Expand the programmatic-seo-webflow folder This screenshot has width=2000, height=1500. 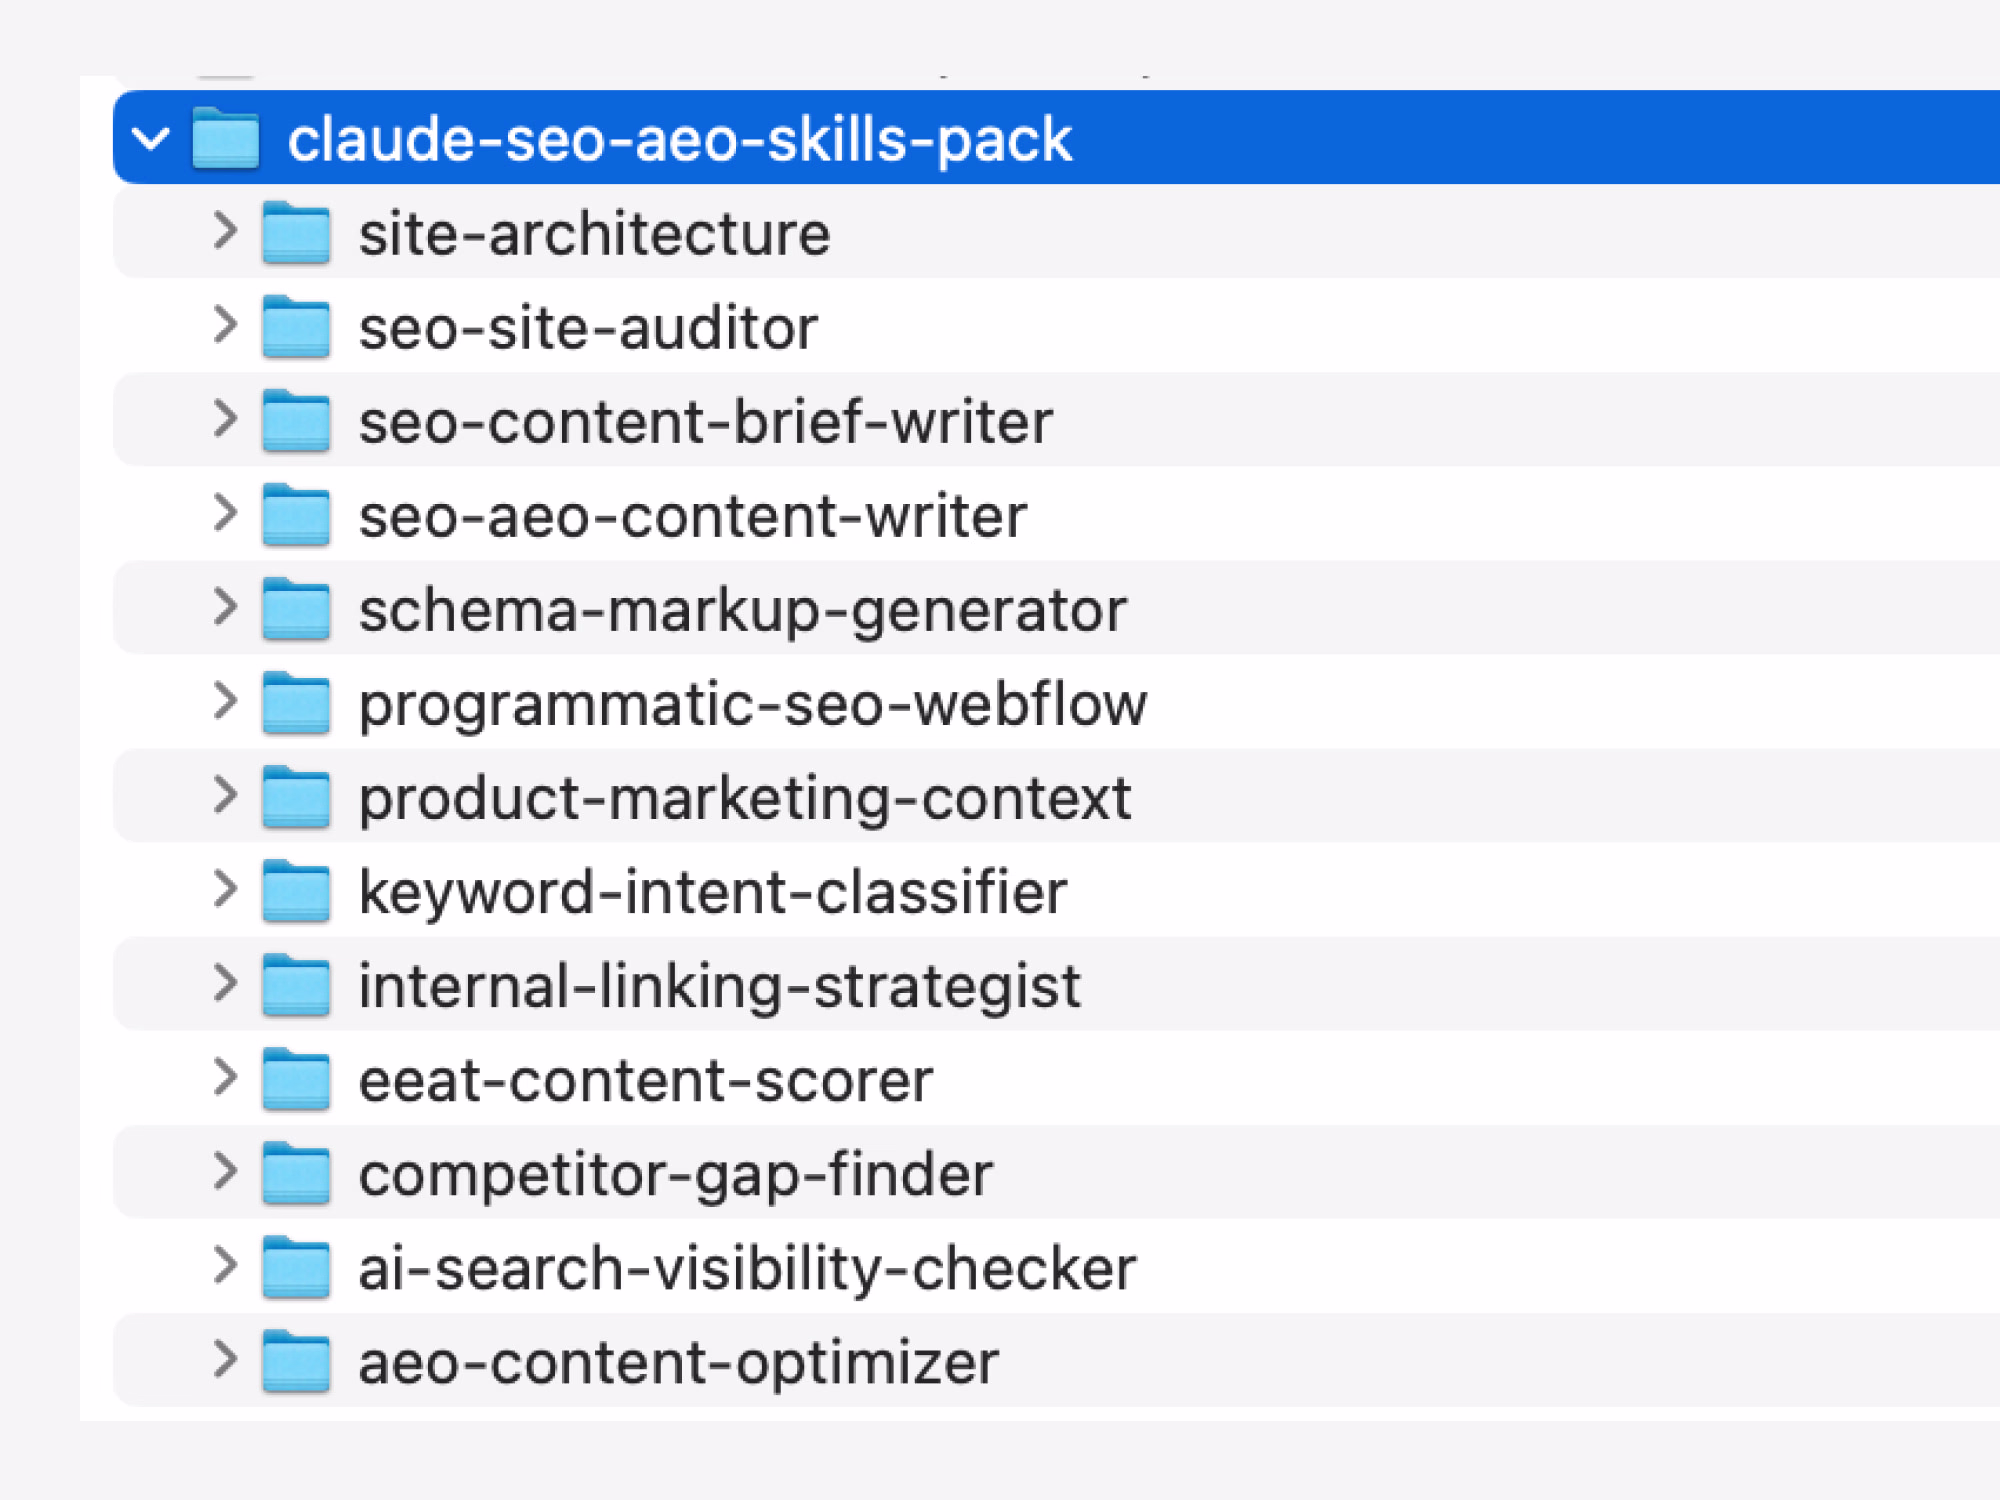pos(226,701)
